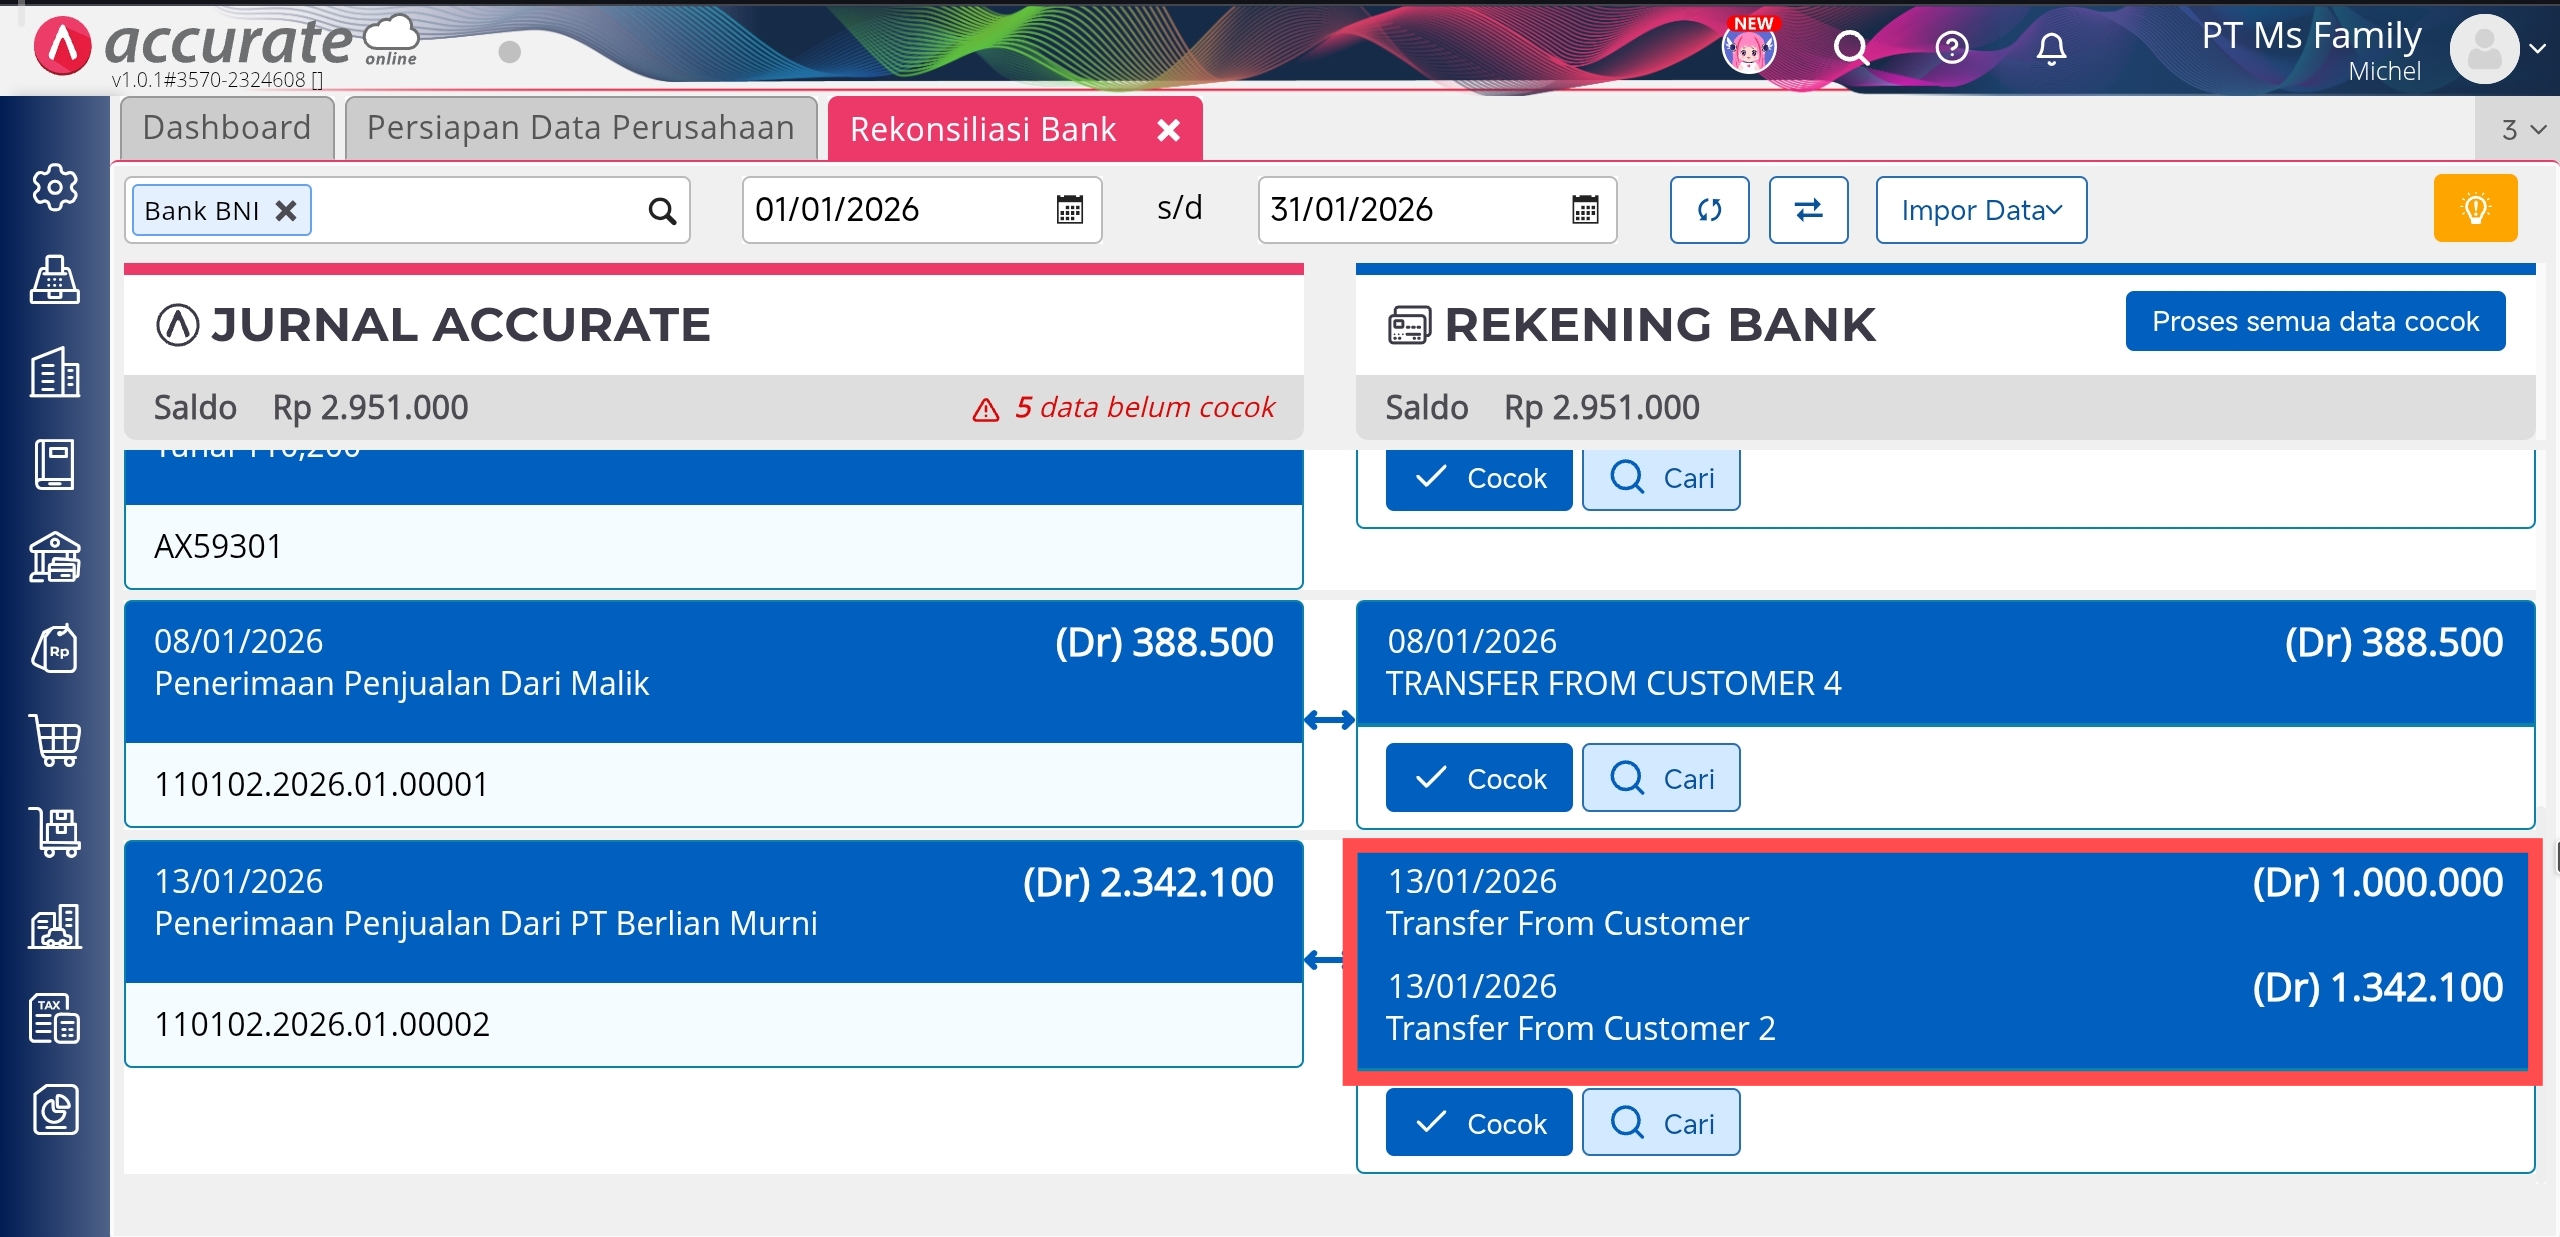
Task: Click the swap arrows icon button
Action: tap(1808, 210)
